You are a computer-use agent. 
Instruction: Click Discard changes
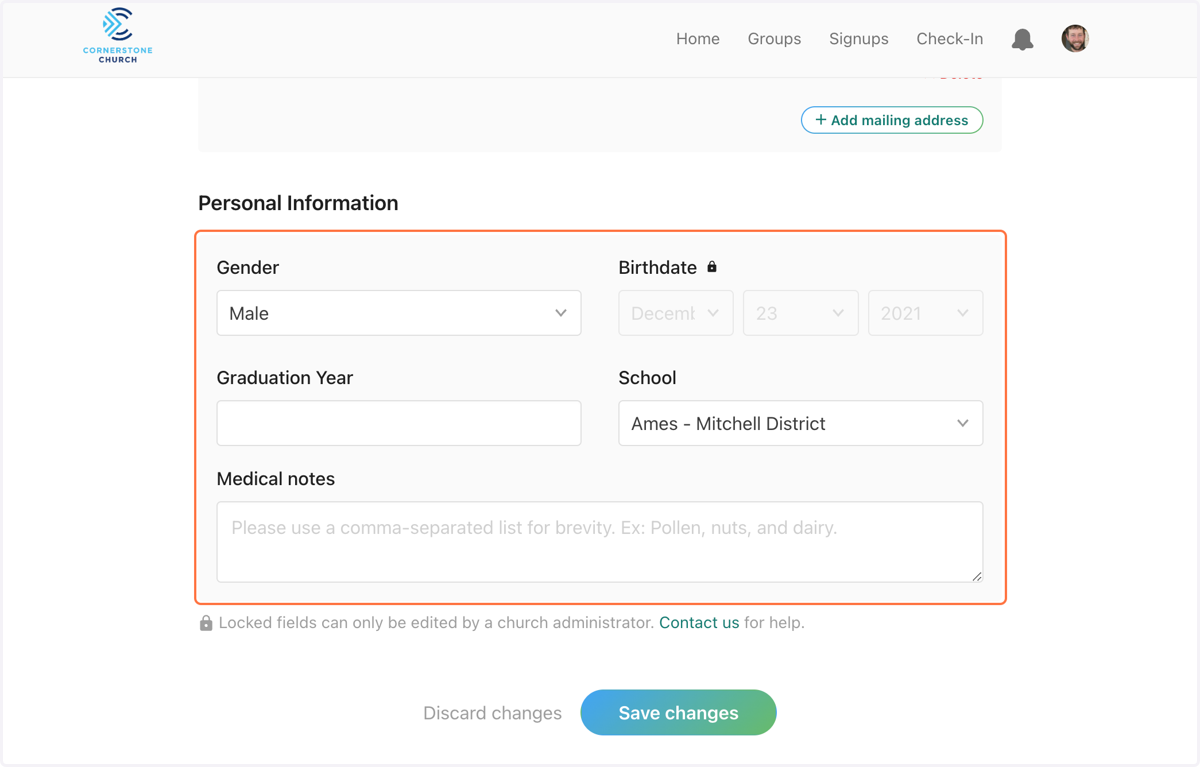click(492, 713)
